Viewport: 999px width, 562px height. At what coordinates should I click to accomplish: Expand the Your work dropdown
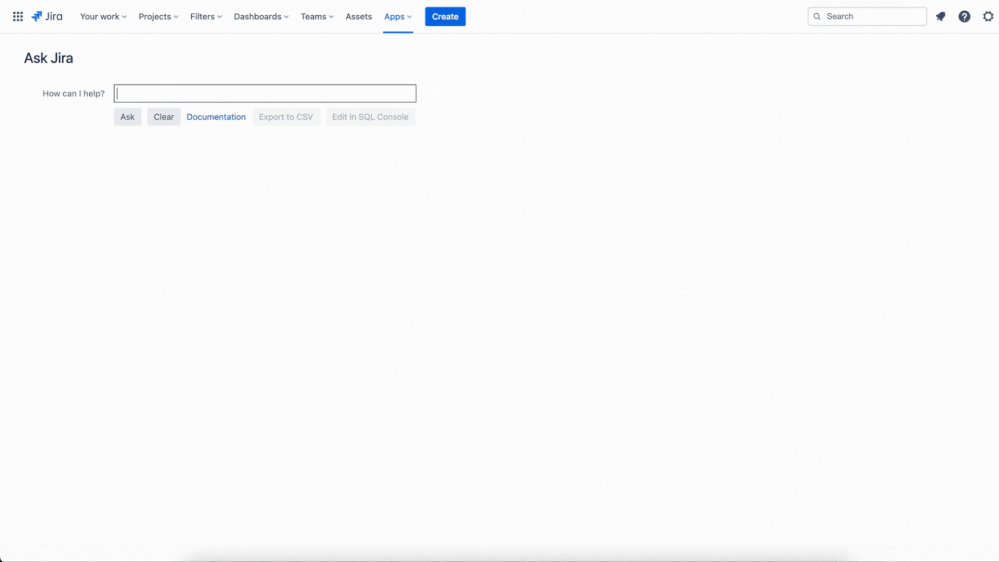click(x=103, y=17)
